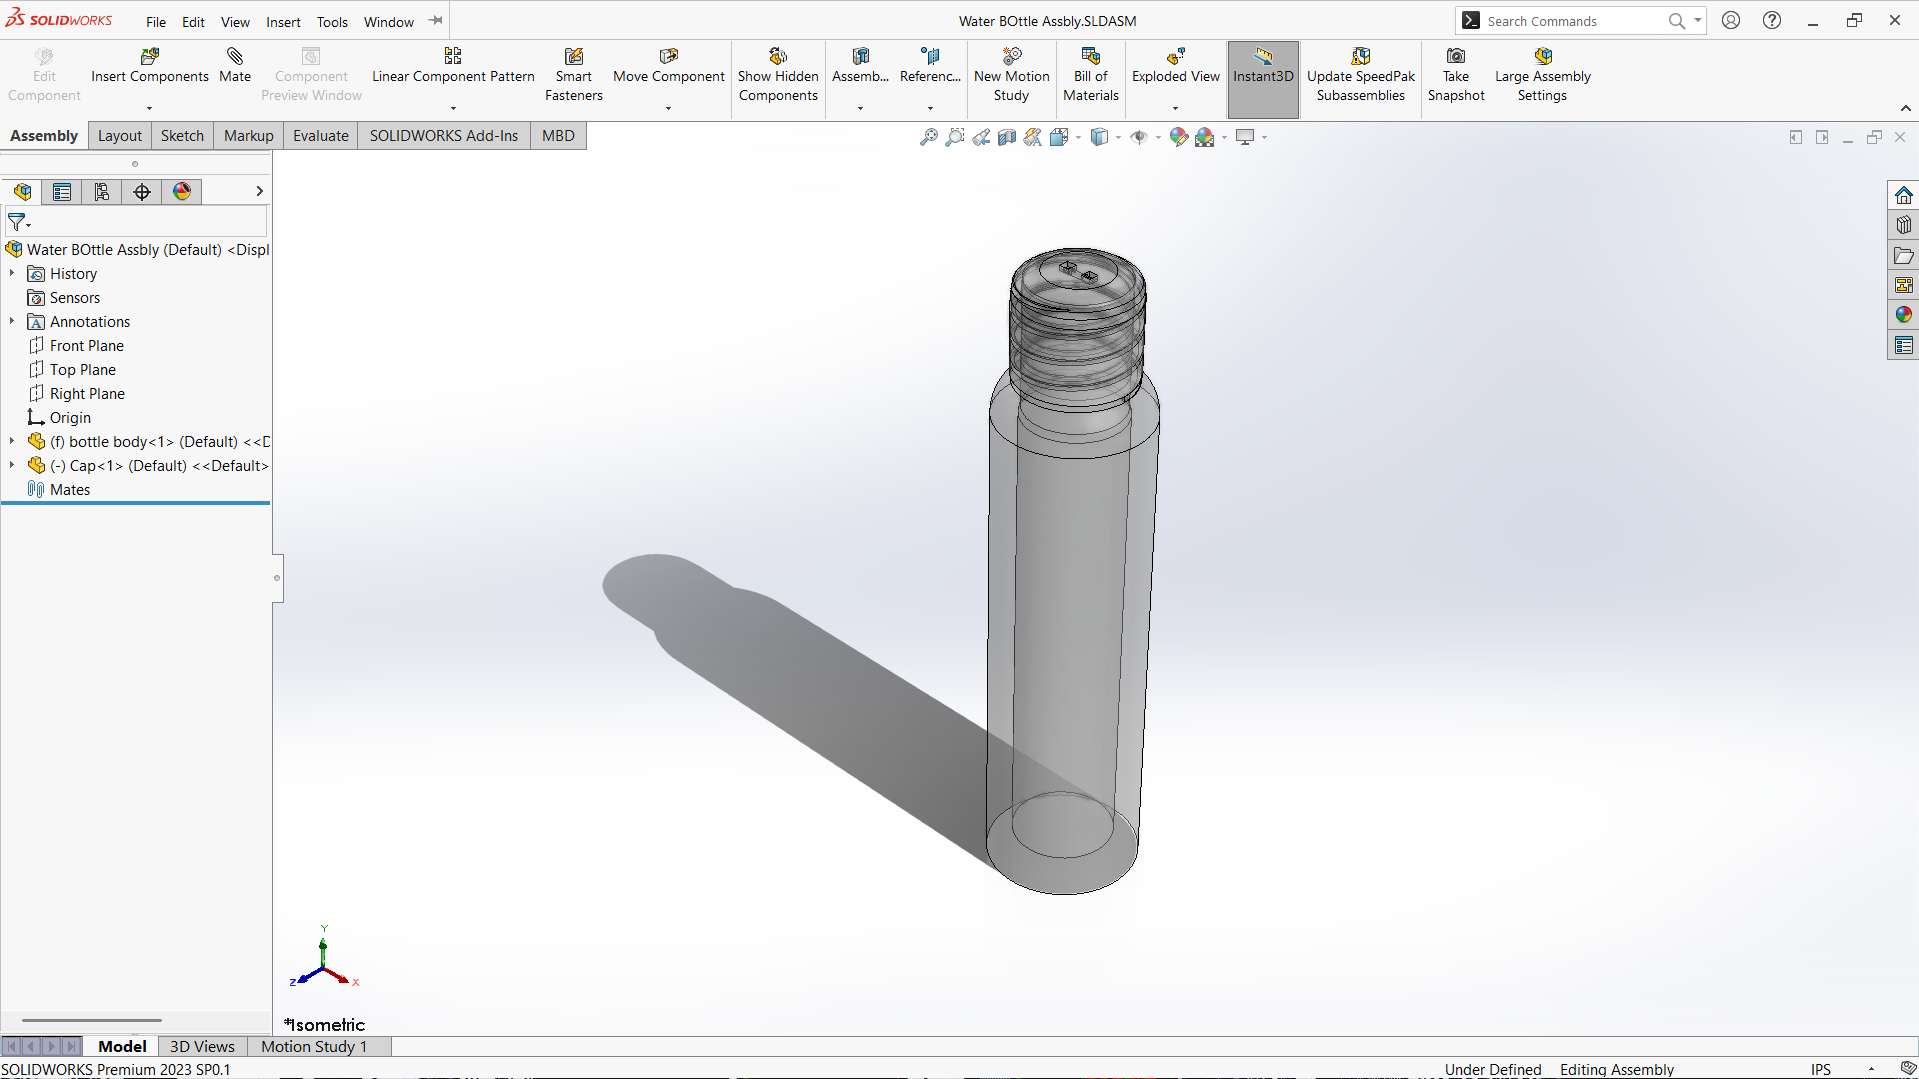Open the Insert Components dropdown arrow
The image size is (1919, 1079).
149,108
